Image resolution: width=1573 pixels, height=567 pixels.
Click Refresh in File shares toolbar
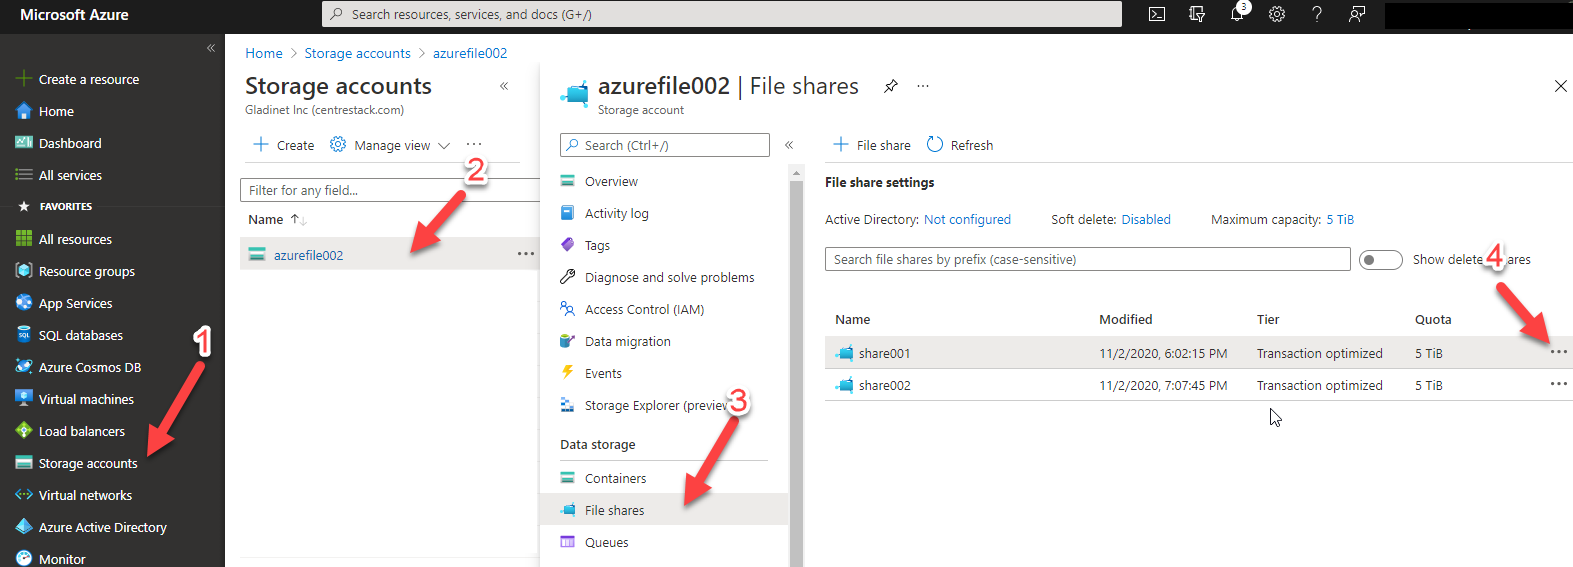960,145
